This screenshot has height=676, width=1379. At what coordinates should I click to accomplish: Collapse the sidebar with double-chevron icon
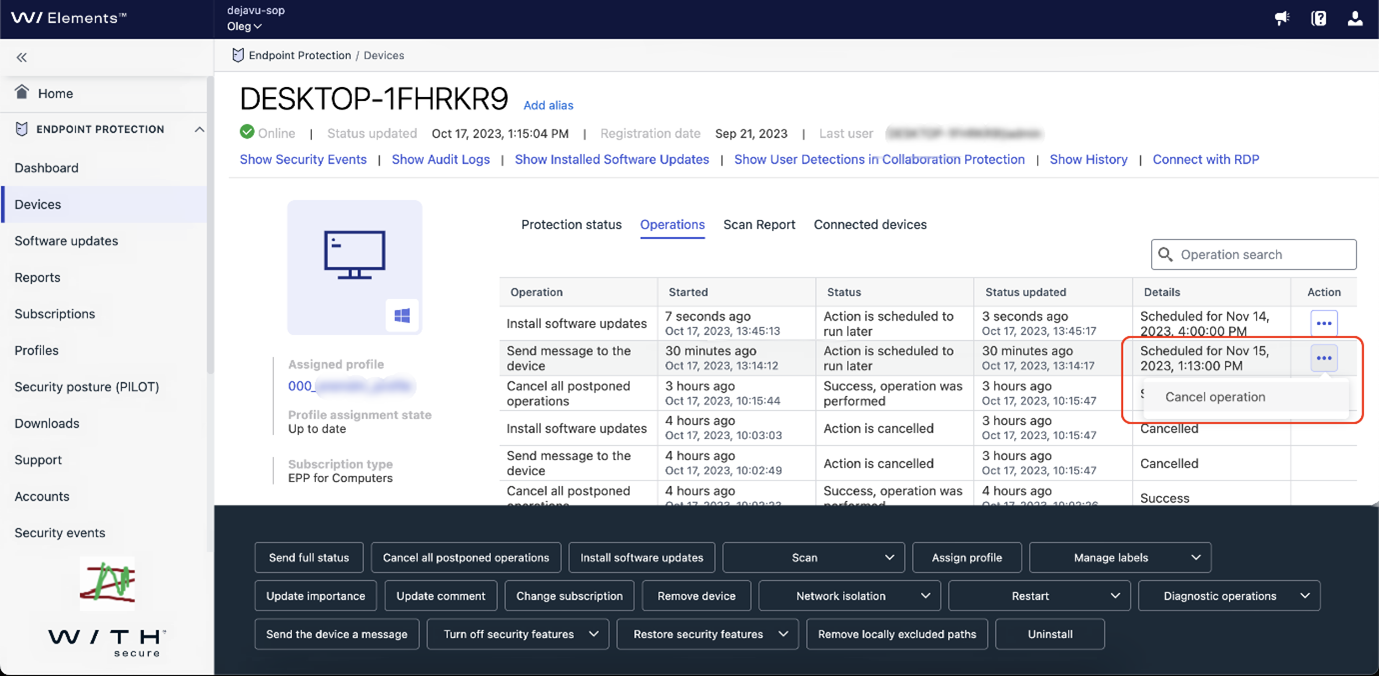tap(22, 58)
